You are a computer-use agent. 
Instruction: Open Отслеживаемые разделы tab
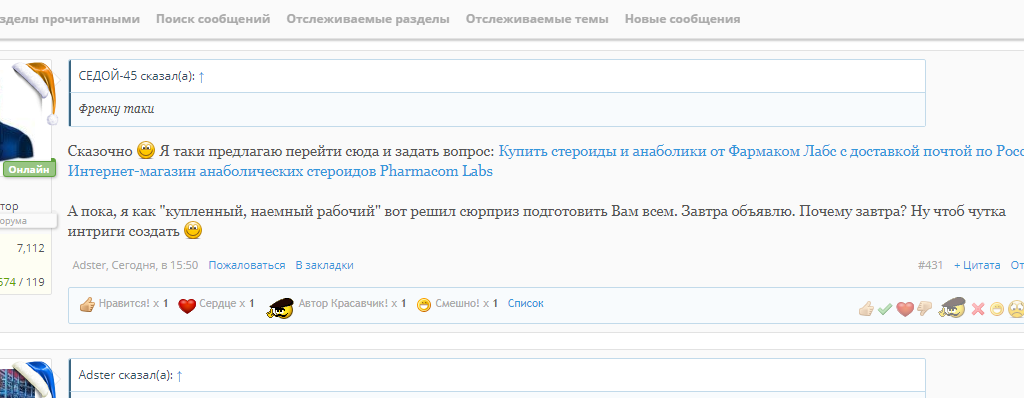click(x=368, y=19)
